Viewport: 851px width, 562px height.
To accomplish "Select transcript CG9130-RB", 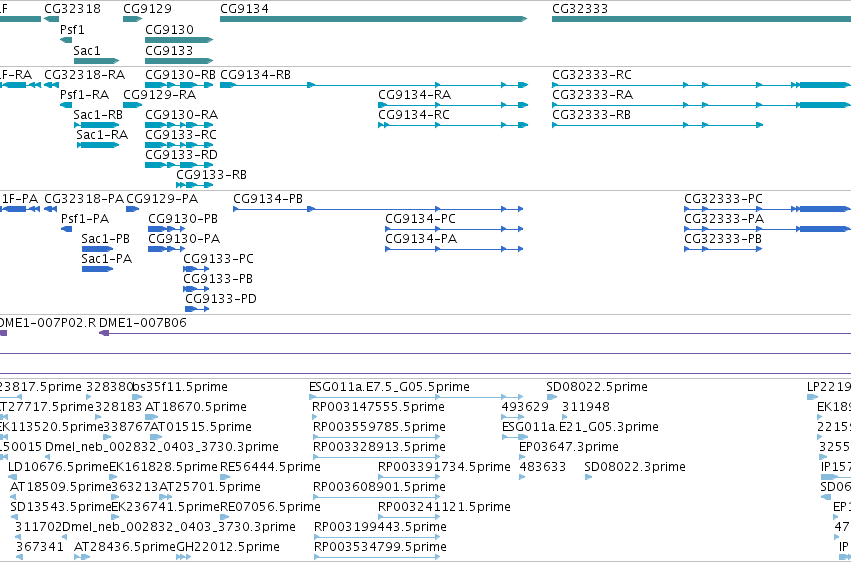I will (179, 85).
